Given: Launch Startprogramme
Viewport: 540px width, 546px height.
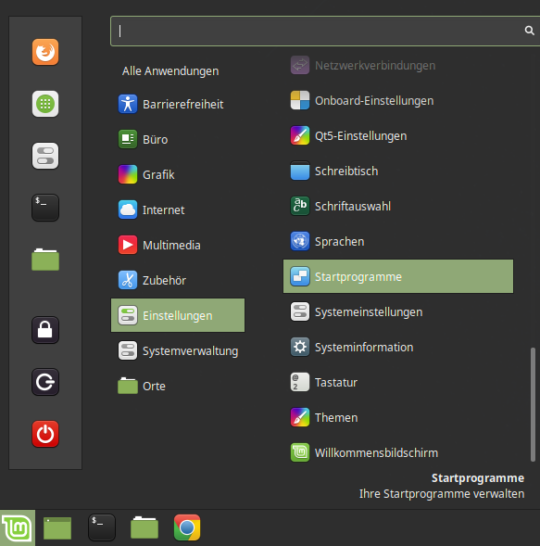Looking at the screenshot, I should pos(398,276).
